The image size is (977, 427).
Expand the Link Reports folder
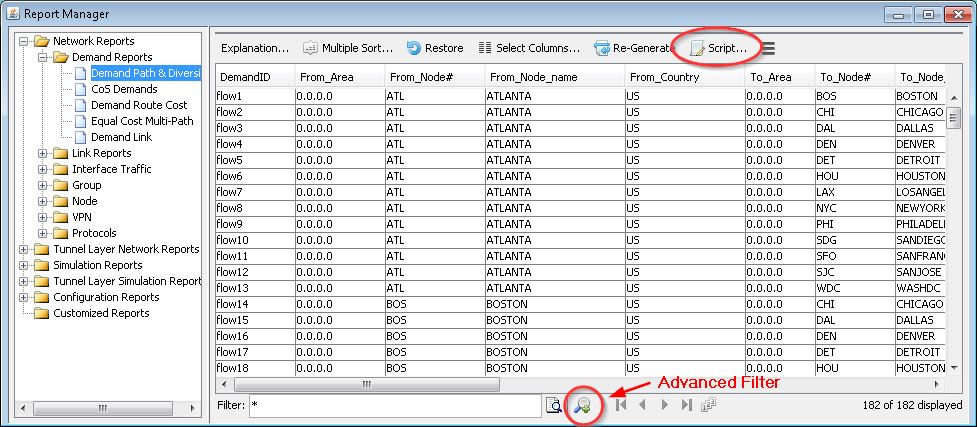click(42, 153)
